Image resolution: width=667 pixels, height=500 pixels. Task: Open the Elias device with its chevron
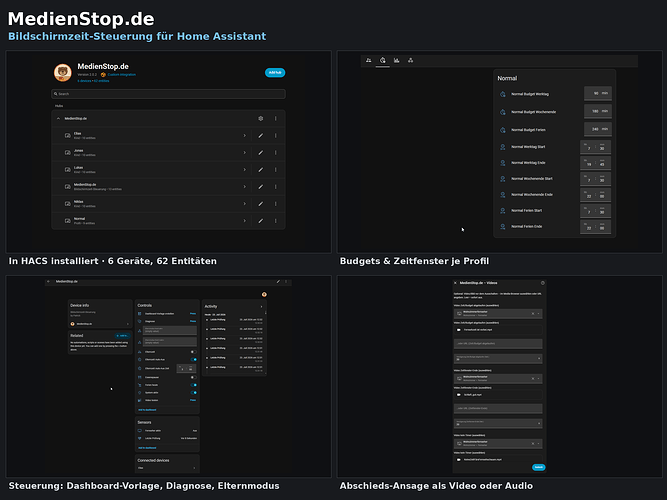245,135
